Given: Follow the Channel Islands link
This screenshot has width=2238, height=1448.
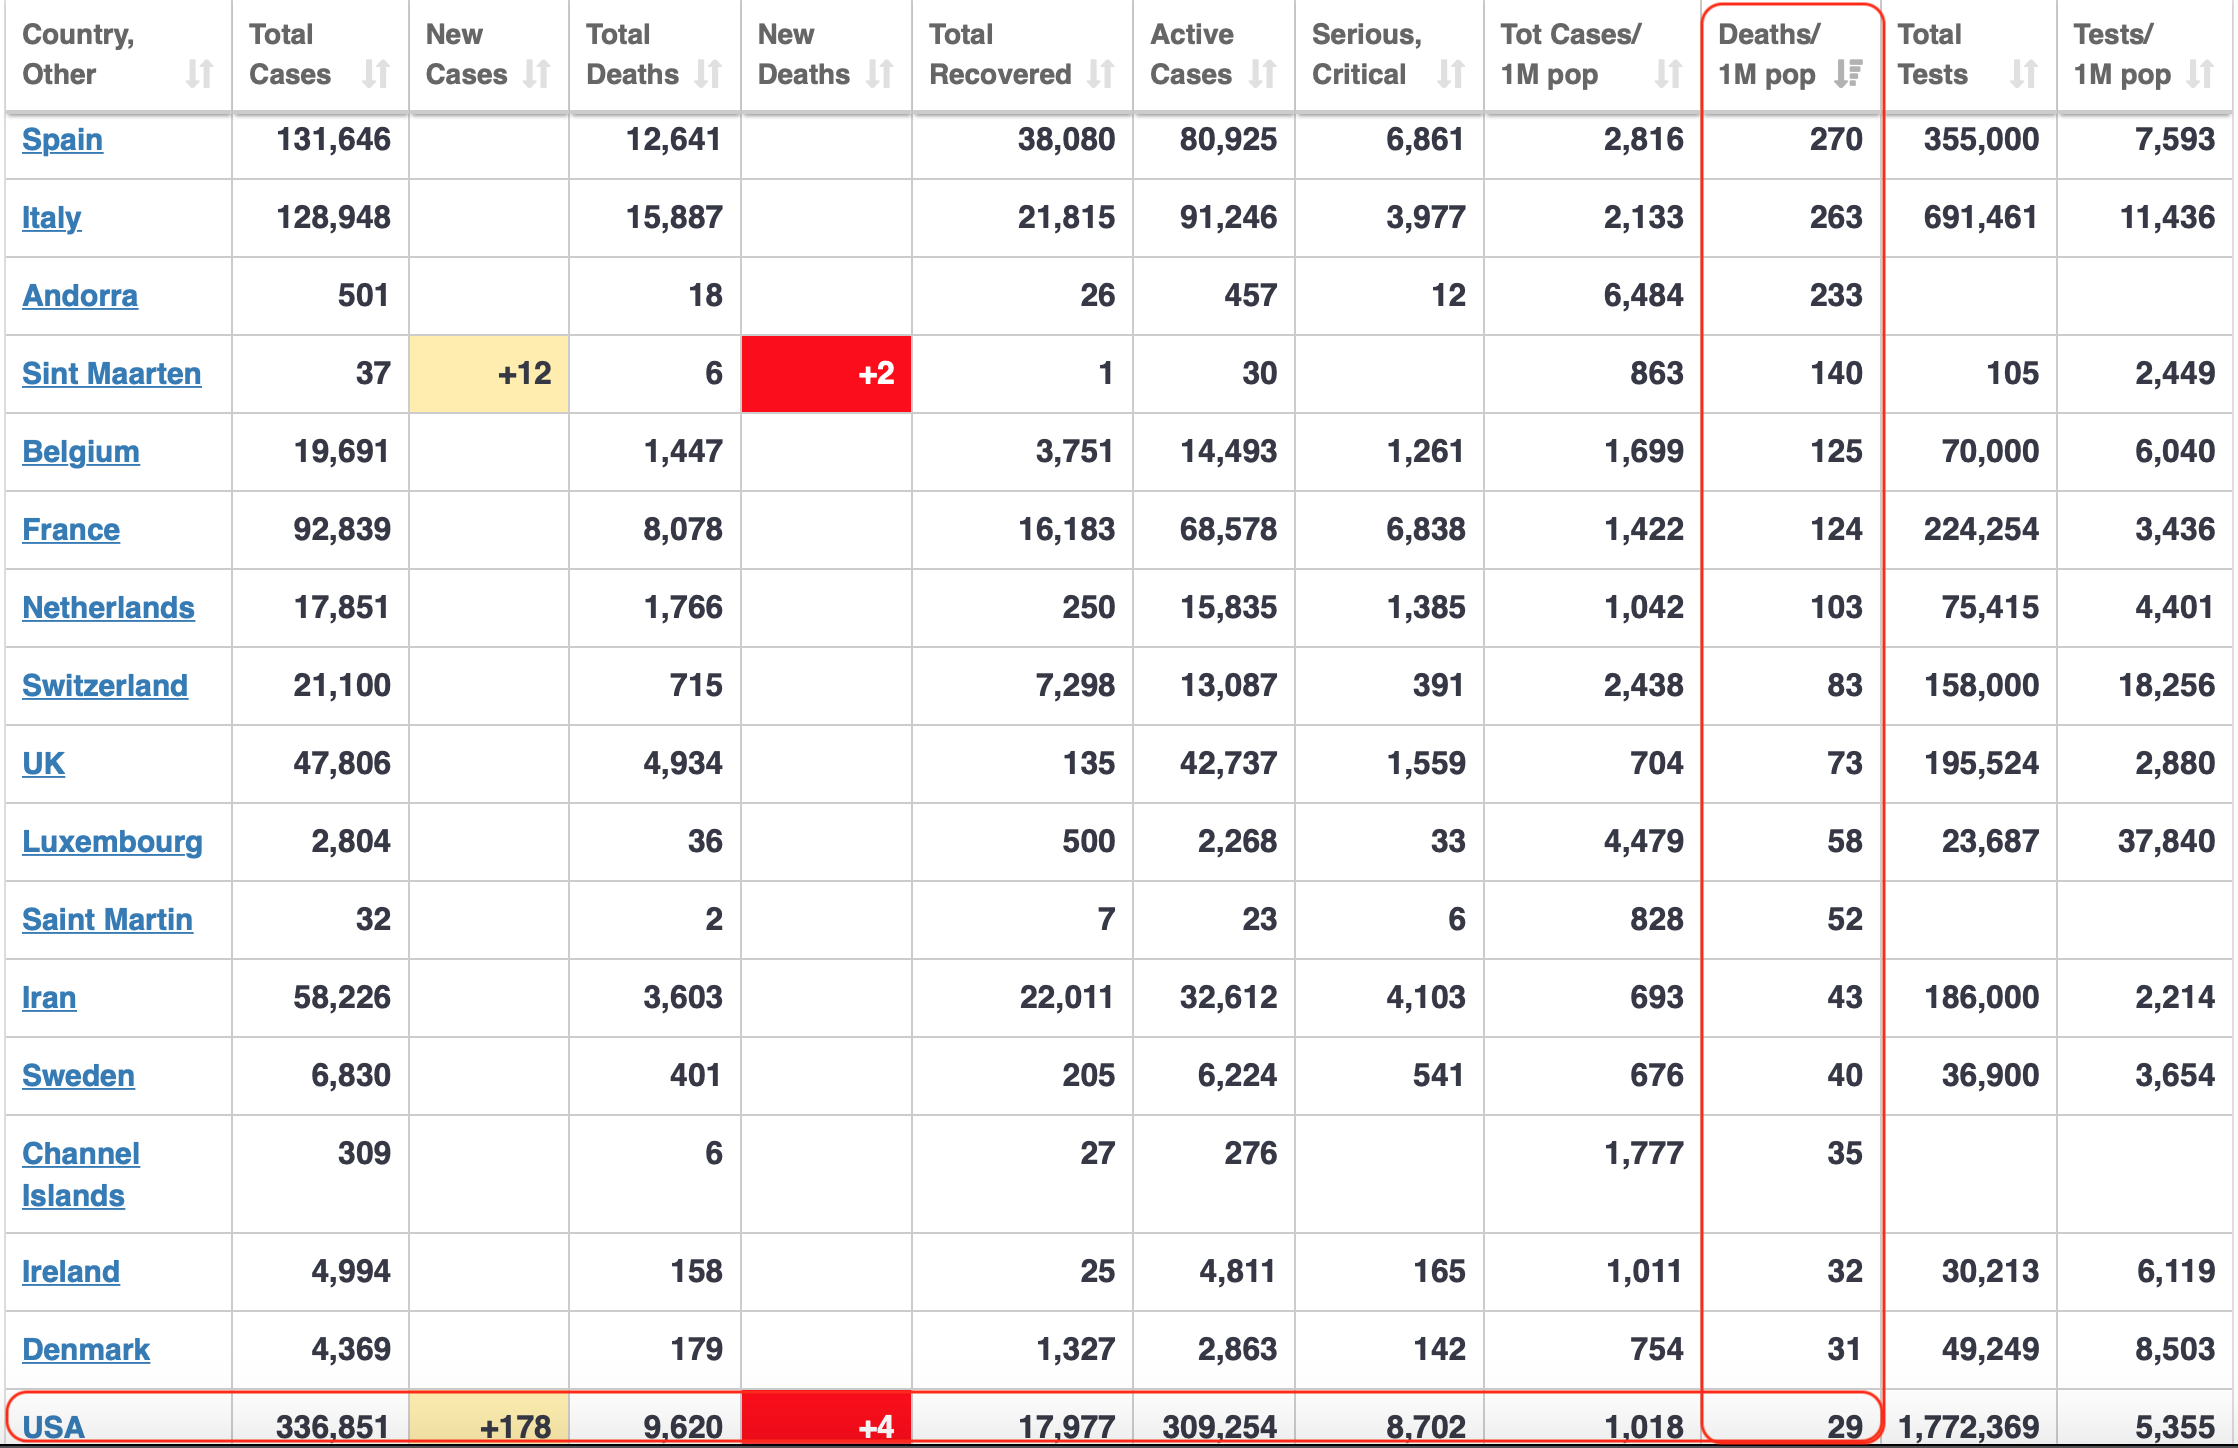Looking at the screenshot, I should (x=81, y=1174).
